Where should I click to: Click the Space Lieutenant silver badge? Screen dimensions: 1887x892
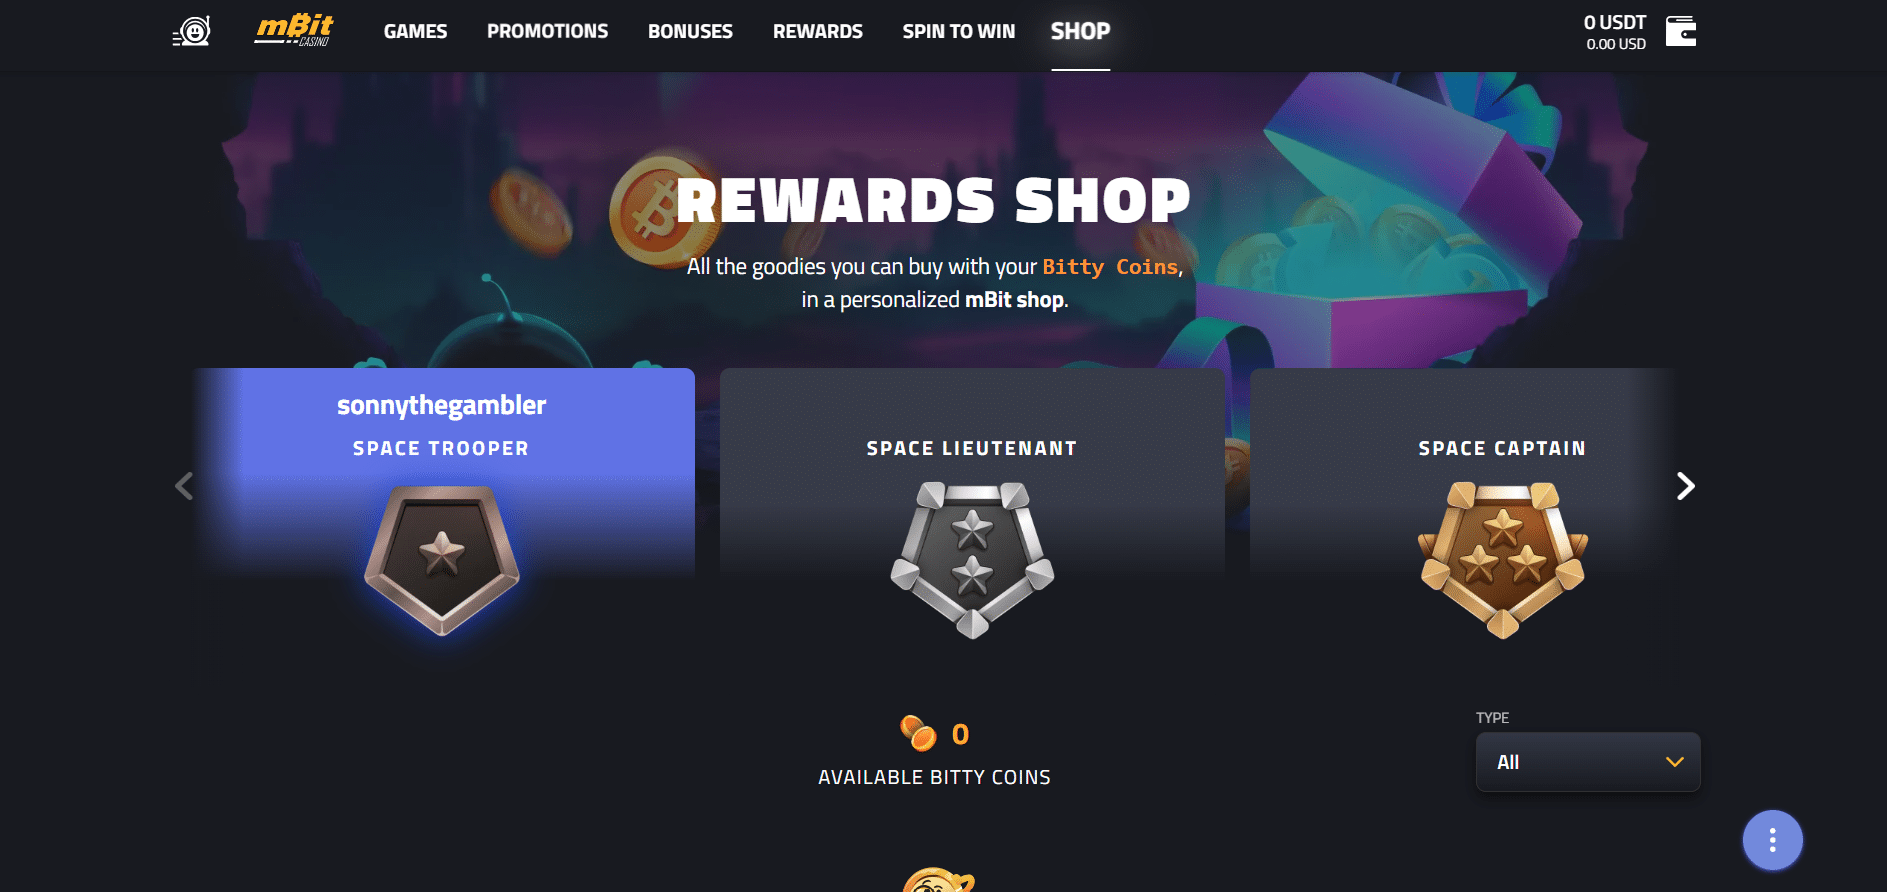(x=972, y=560)
